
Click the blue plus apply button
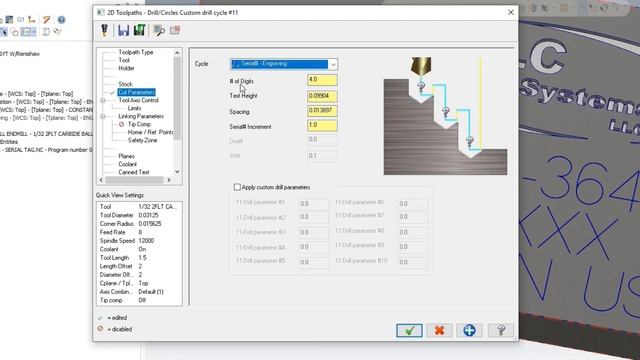pyautogui.click(x=469, y=330)
